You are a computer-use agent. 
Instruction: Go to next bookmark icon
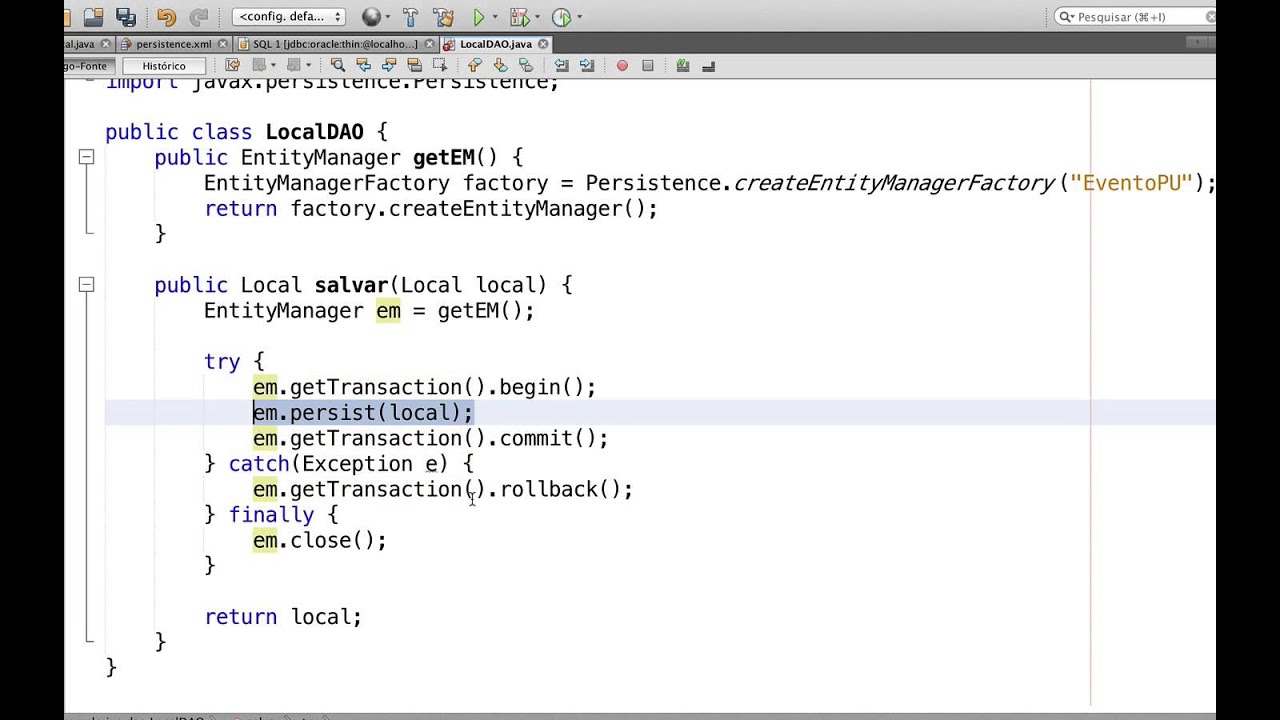coord(500,66)
